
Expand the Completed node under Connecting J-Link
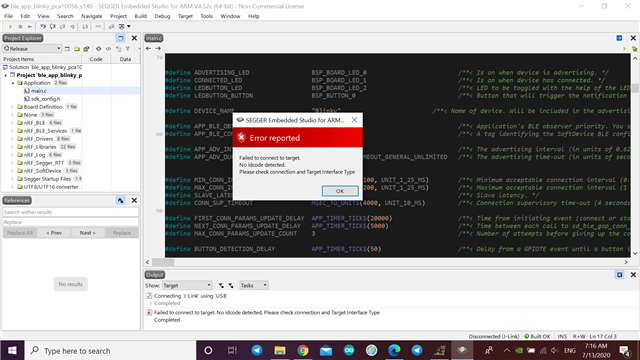pyautogui.click(x=151, y=303)
